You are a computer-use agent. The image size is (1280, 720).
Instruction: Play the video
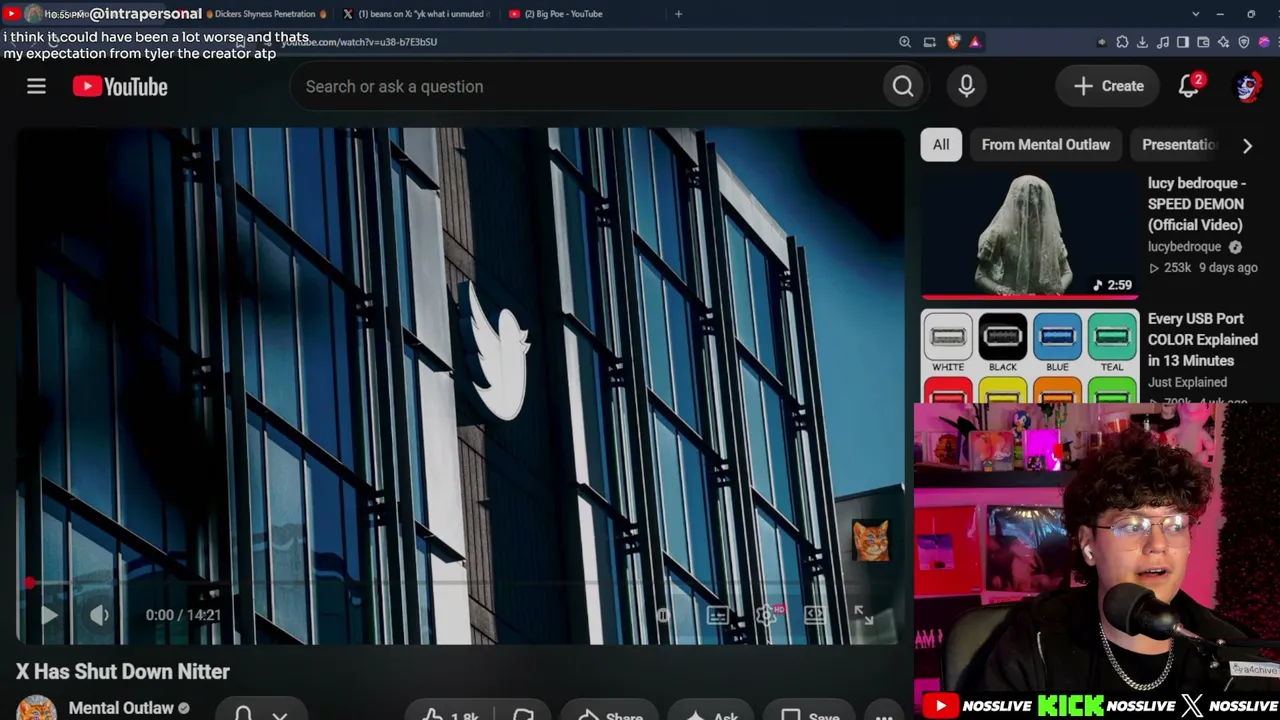tap(48, 615)
